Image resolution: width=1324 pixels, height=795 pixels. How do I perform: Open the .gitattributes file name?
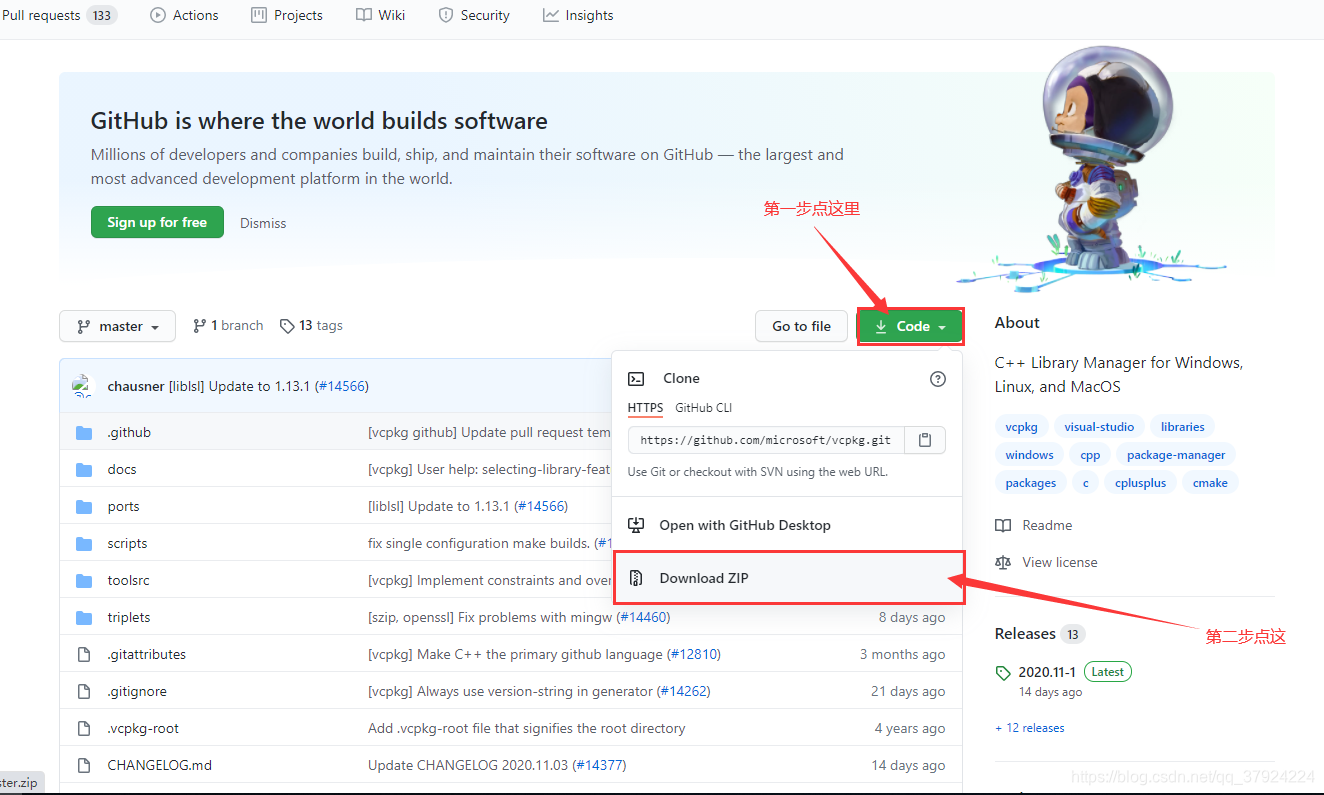147,654
